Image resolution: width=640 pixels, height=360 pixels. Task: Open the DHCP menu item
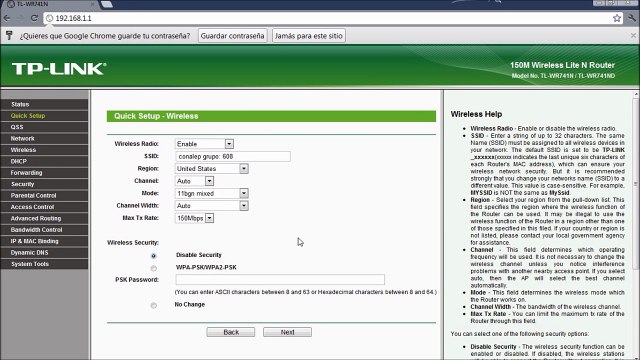[x=44, y=162]
